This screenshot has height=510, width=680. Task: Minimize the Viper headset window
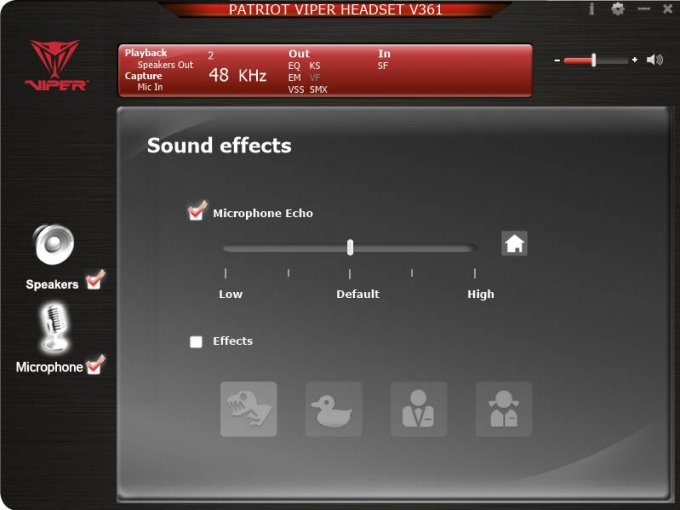pyautogui.click(x=644, y=9)
